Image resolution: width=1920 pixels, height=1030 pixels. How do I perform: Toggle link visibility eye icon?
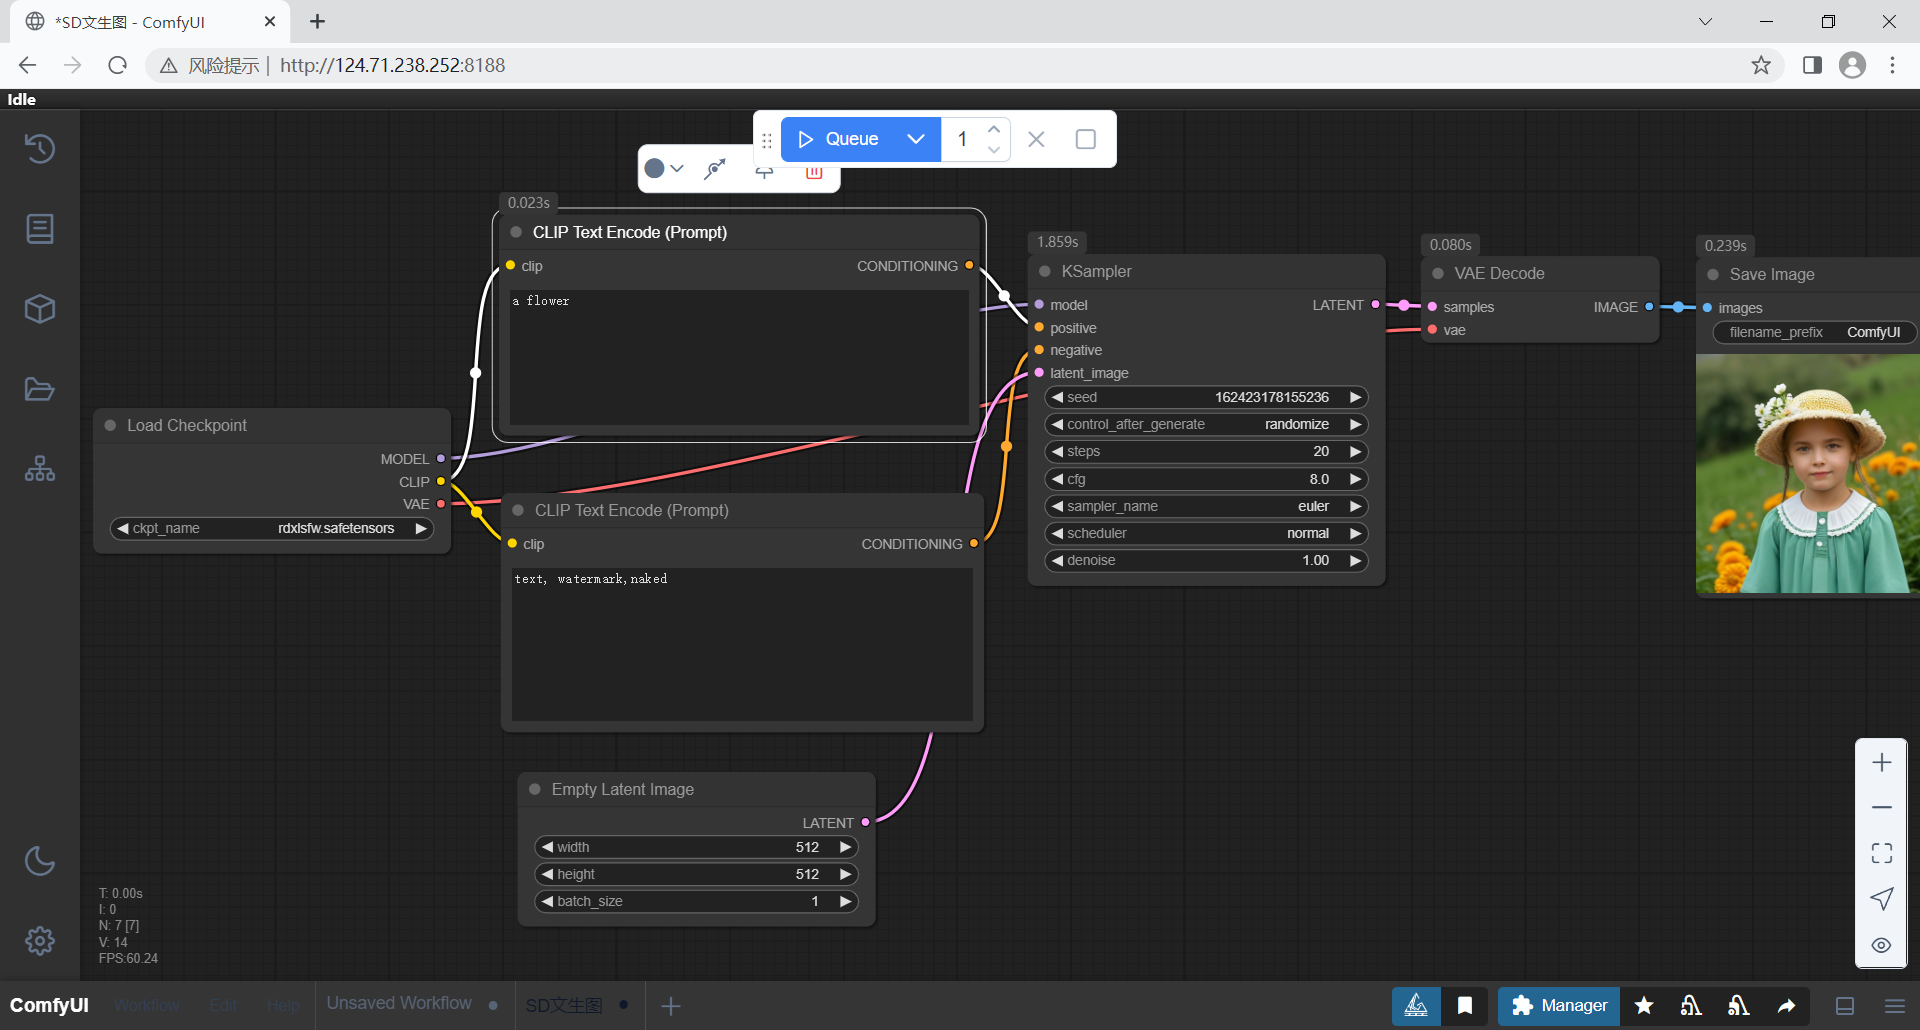tap(1881, 945)
